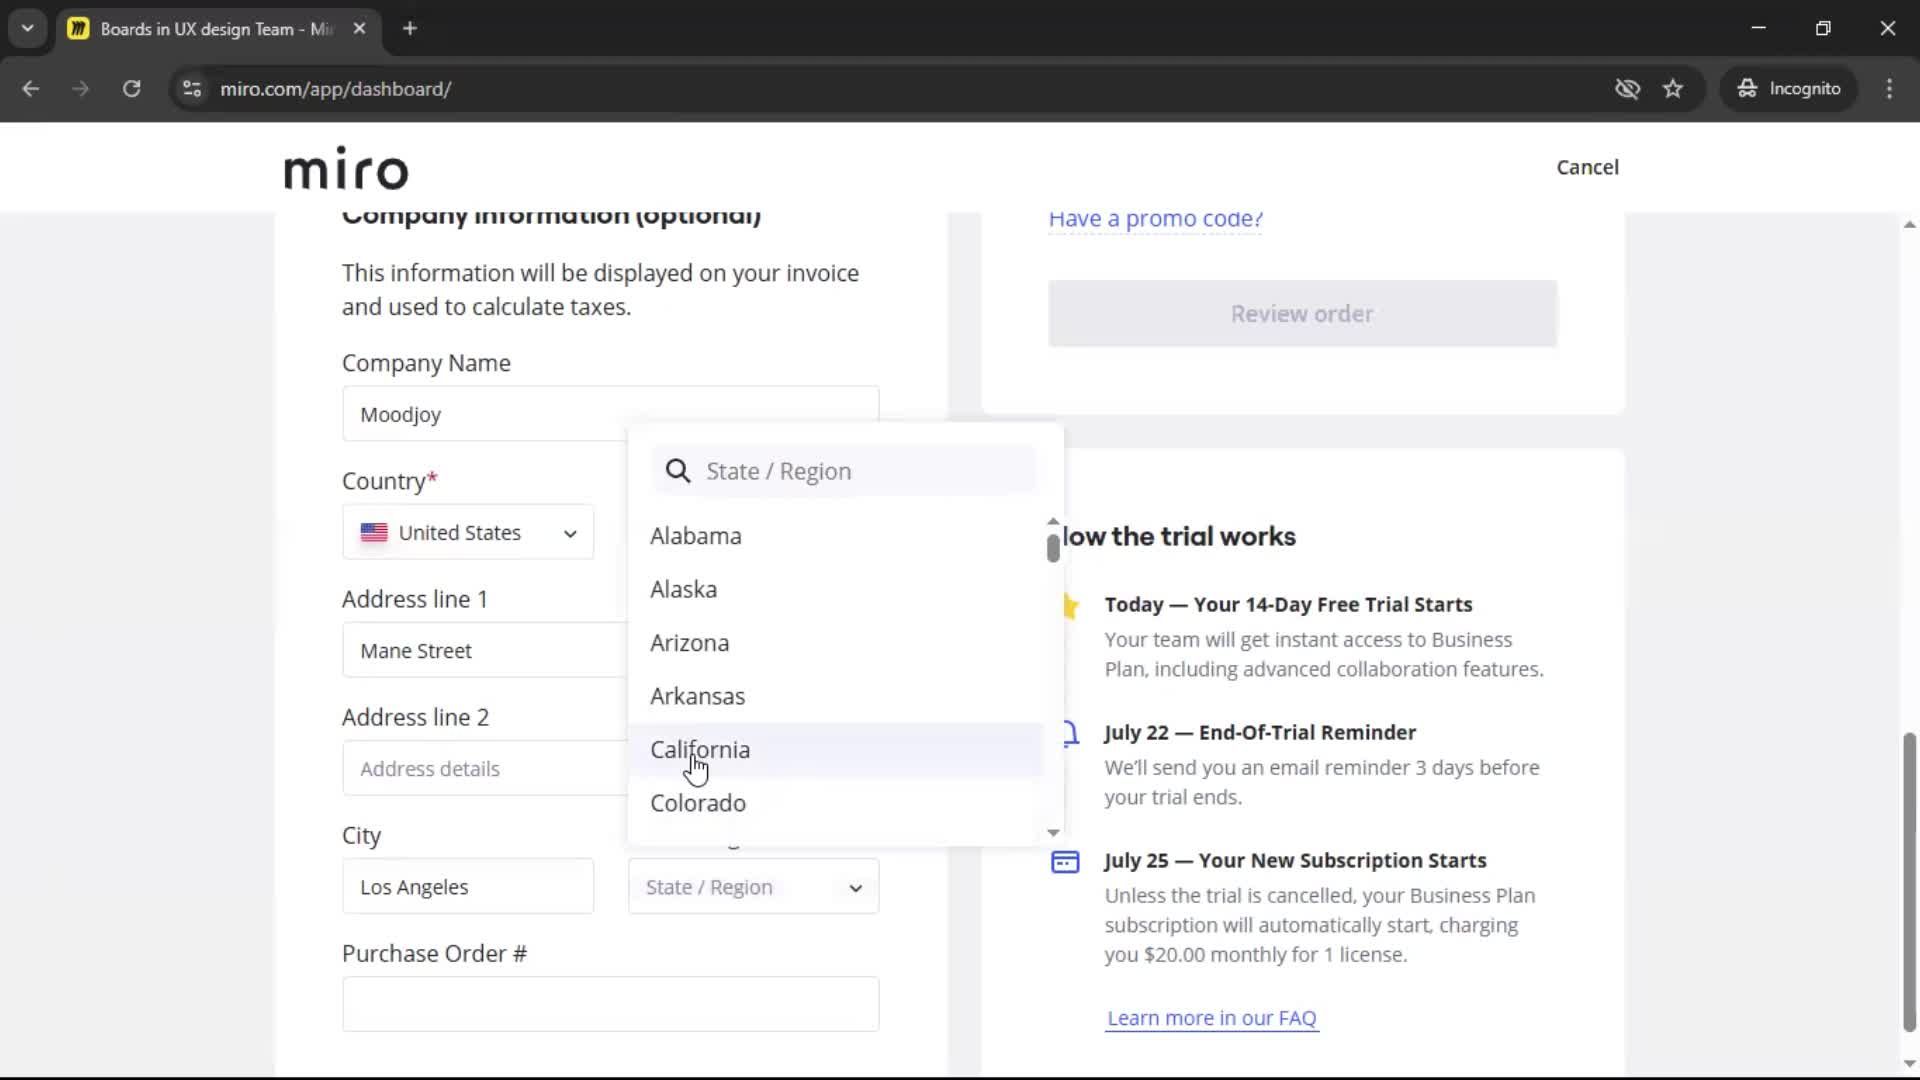Screen dimensions: 1920x1080
Task: Click the page vertical scrollbar thumb
Action: click(1909, 882)
